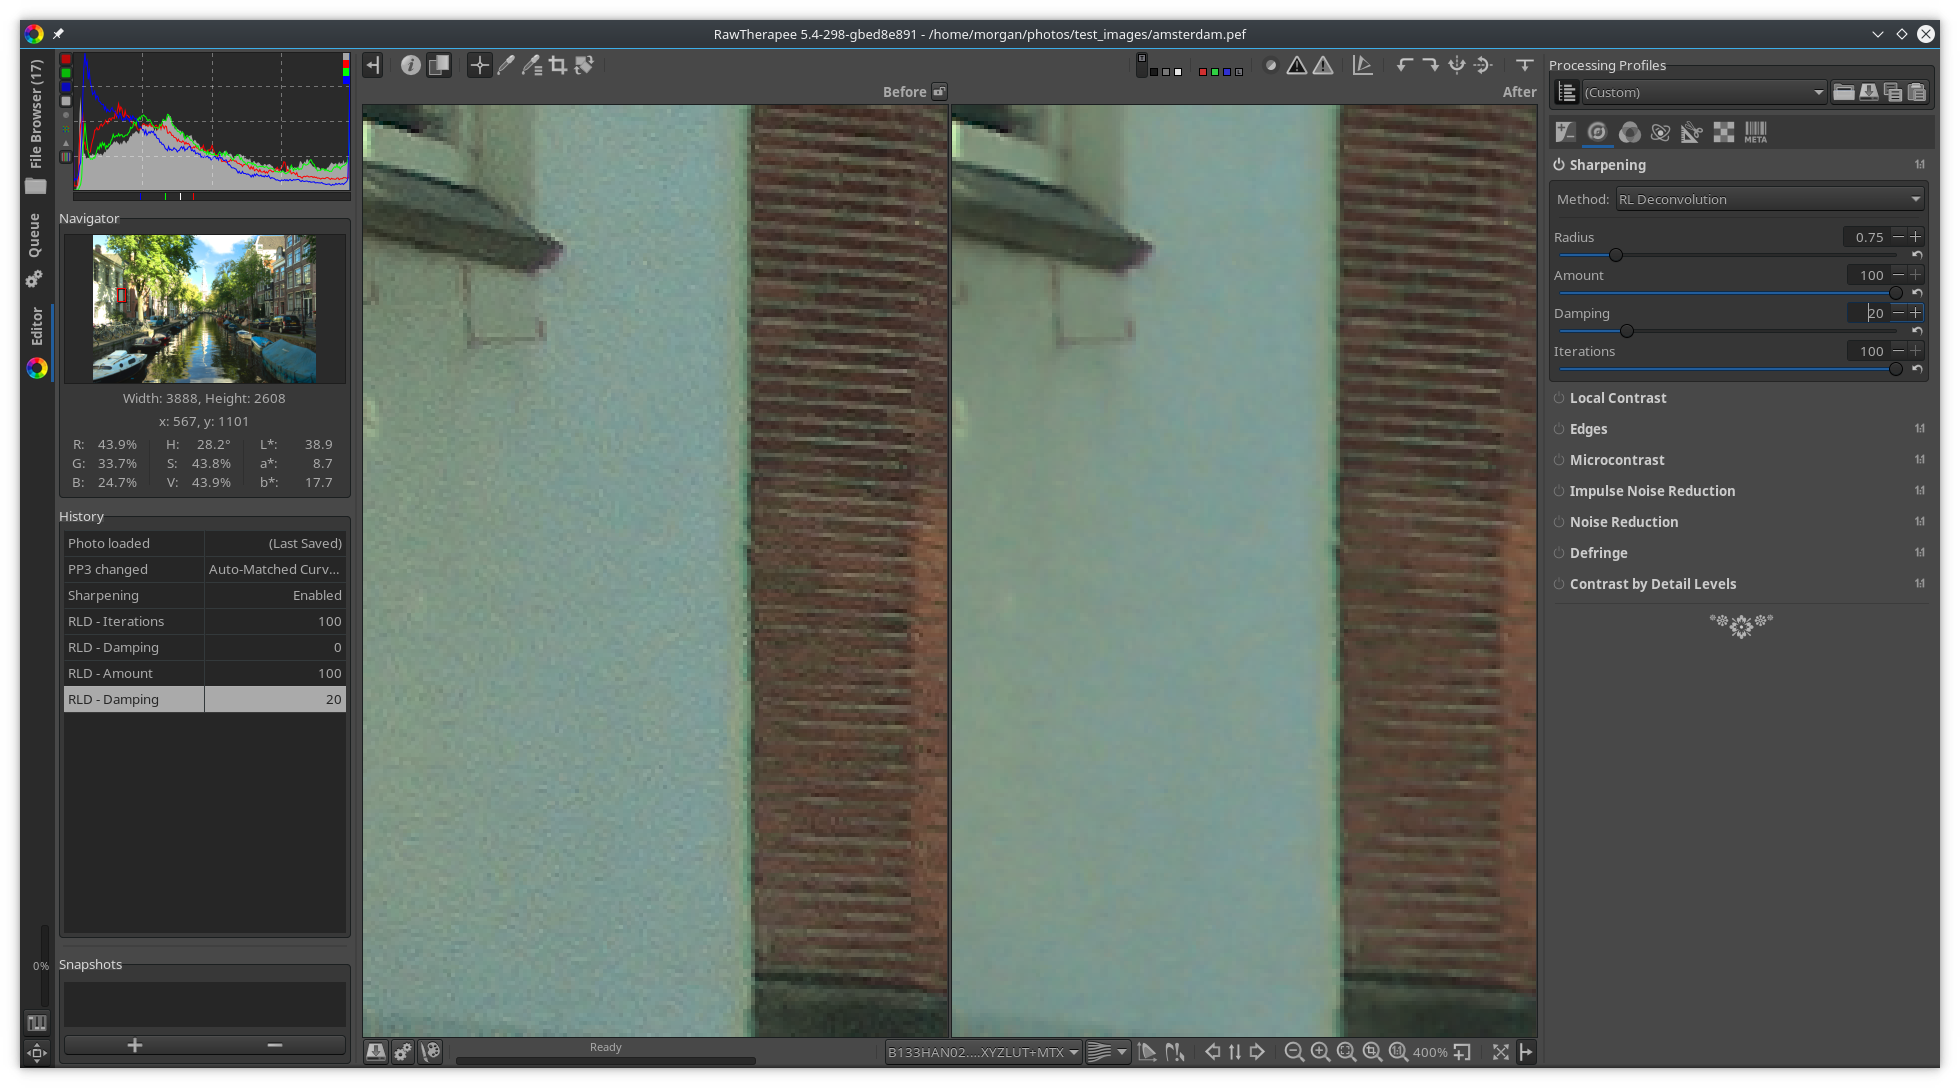Toggle focus mask preview icon

[x=1270, y=66]
